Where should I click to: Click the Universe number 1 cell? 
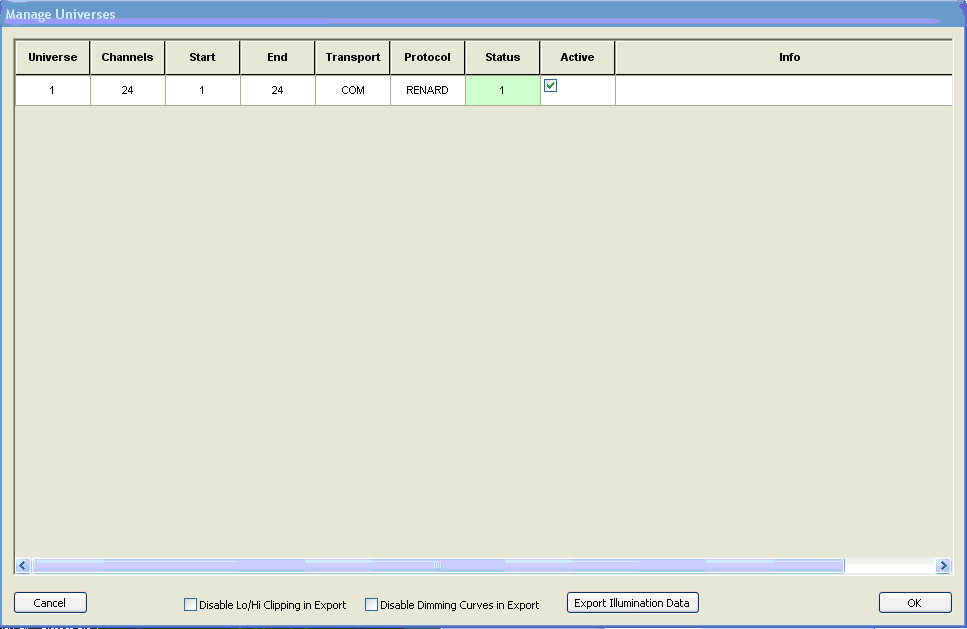pyautogui.click(x=52, y=90)
